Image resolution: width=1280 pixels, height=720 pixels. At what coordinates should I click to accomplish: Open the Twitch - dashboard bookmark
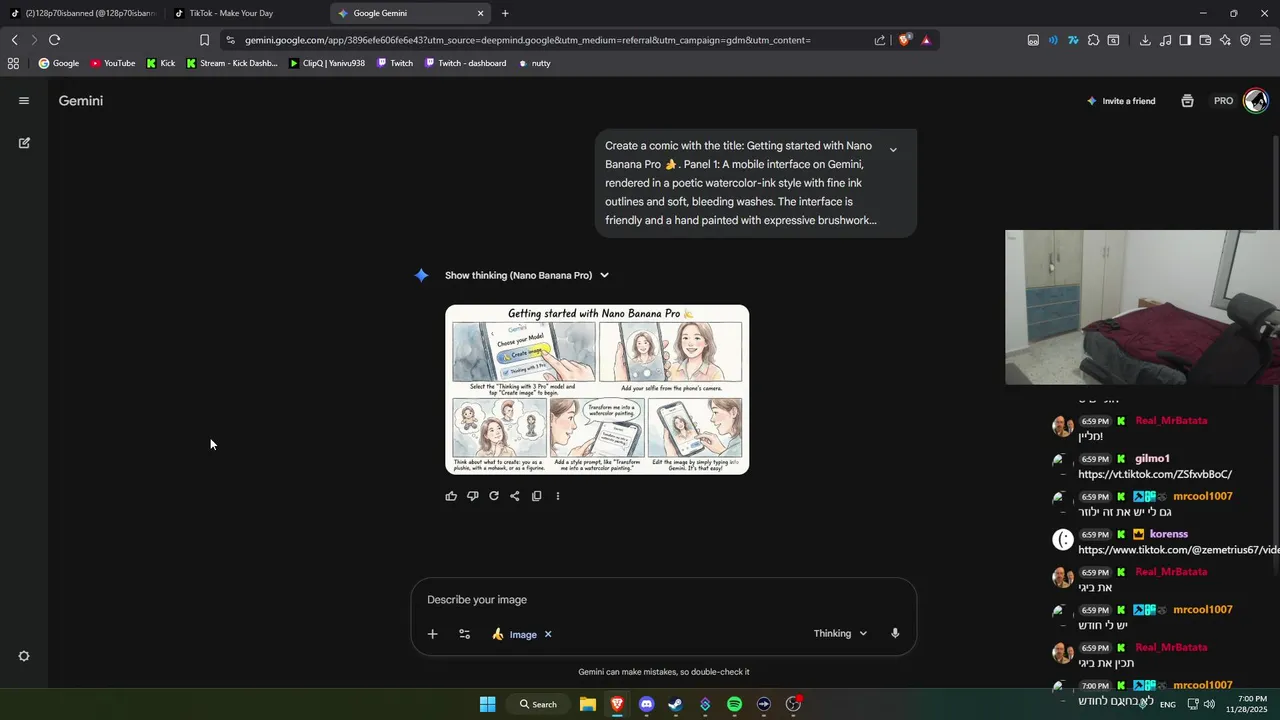pyautogui.click(x=465, y=63)
